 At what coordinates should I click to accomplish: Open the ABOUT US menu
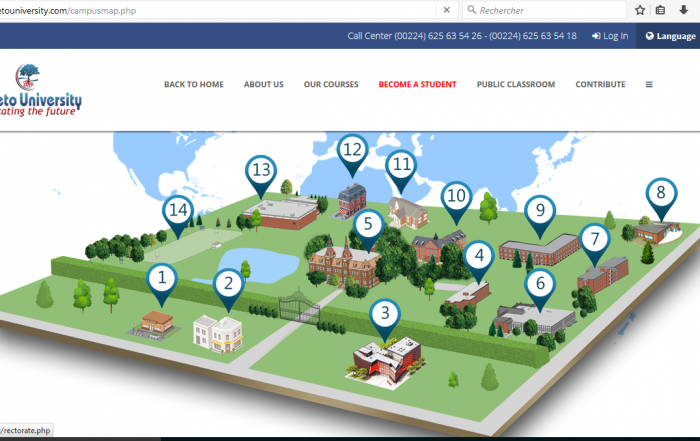tap(264, 85)
